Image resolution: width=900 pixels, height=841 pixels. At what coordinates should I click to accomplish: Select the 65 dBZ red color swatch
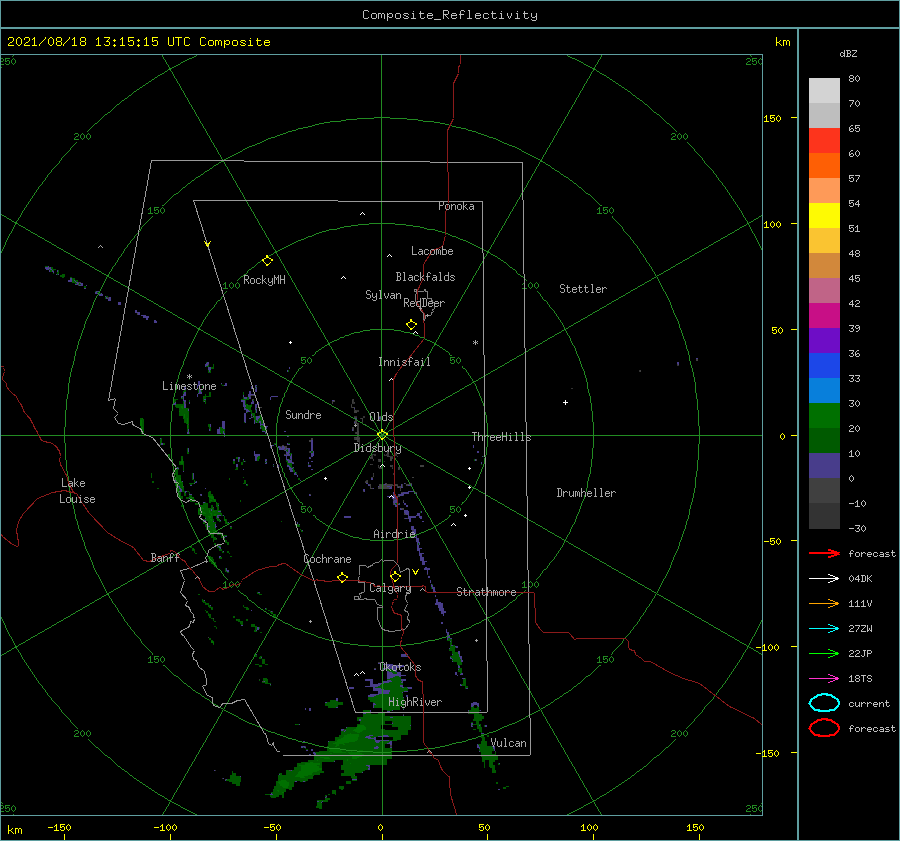824,141
